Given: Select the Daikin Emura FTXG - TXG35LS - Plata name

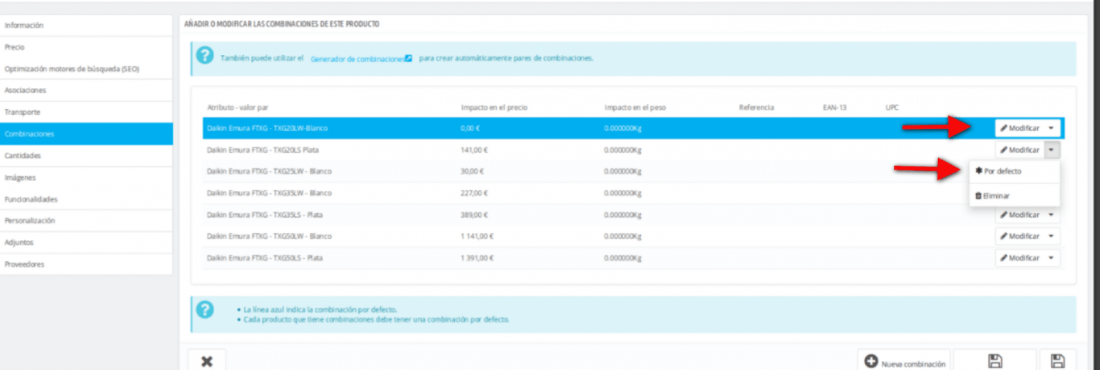Looking at the screenshot, I should click(x=264, y=215).
